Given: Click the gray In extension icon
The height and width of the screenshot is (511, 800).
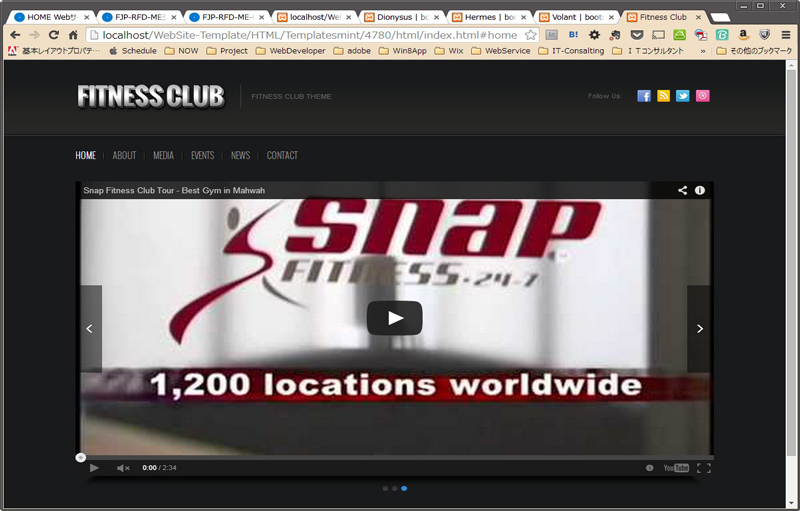Looking at the screenshot, I should 552,35.
